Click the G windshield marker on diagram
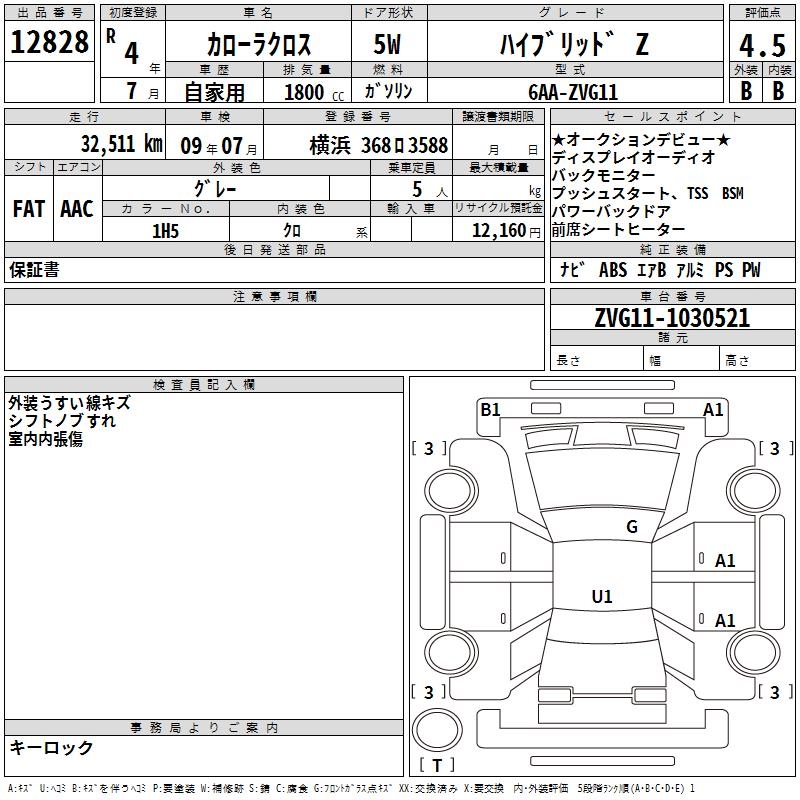This screenshot has width=800, height=800. [x=631, y=527]
